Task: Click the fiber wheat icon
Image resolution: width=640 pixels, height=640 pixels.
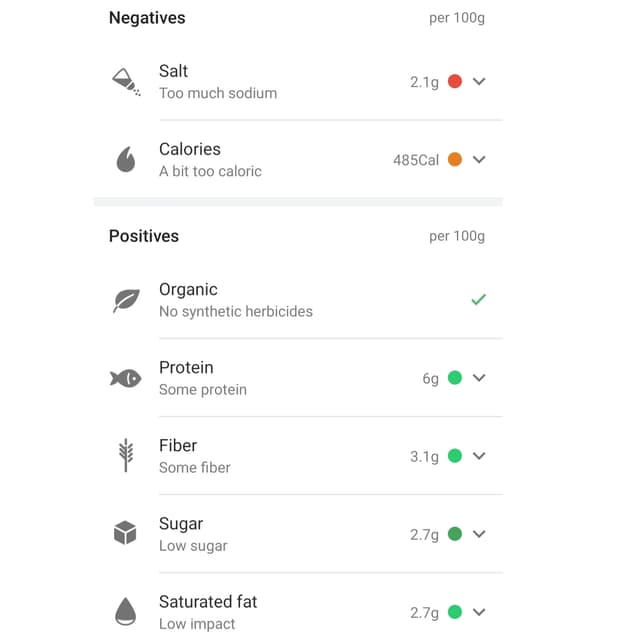Action: pyautogui.click(x=126, y=456)
